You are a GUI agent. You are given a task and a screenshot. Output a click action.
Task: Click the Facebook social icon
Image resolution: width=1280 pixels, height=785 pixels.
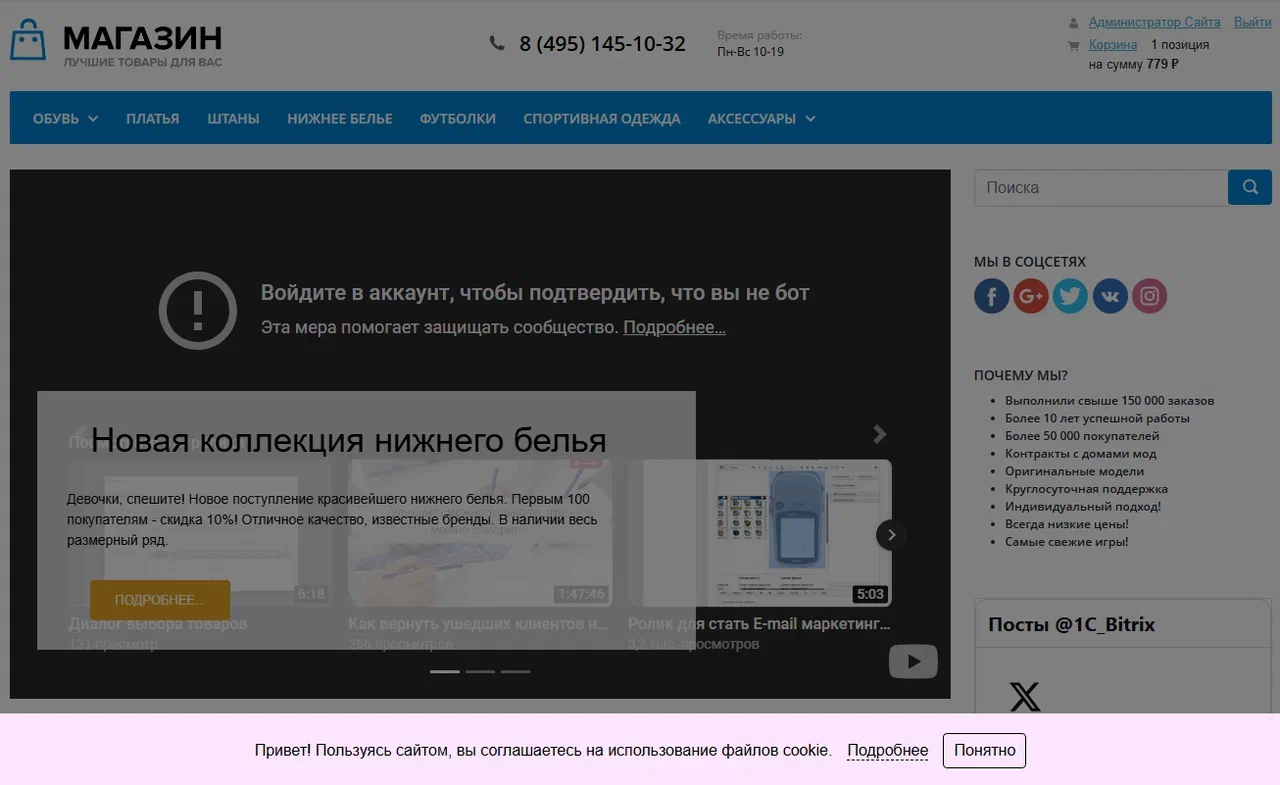991,296
